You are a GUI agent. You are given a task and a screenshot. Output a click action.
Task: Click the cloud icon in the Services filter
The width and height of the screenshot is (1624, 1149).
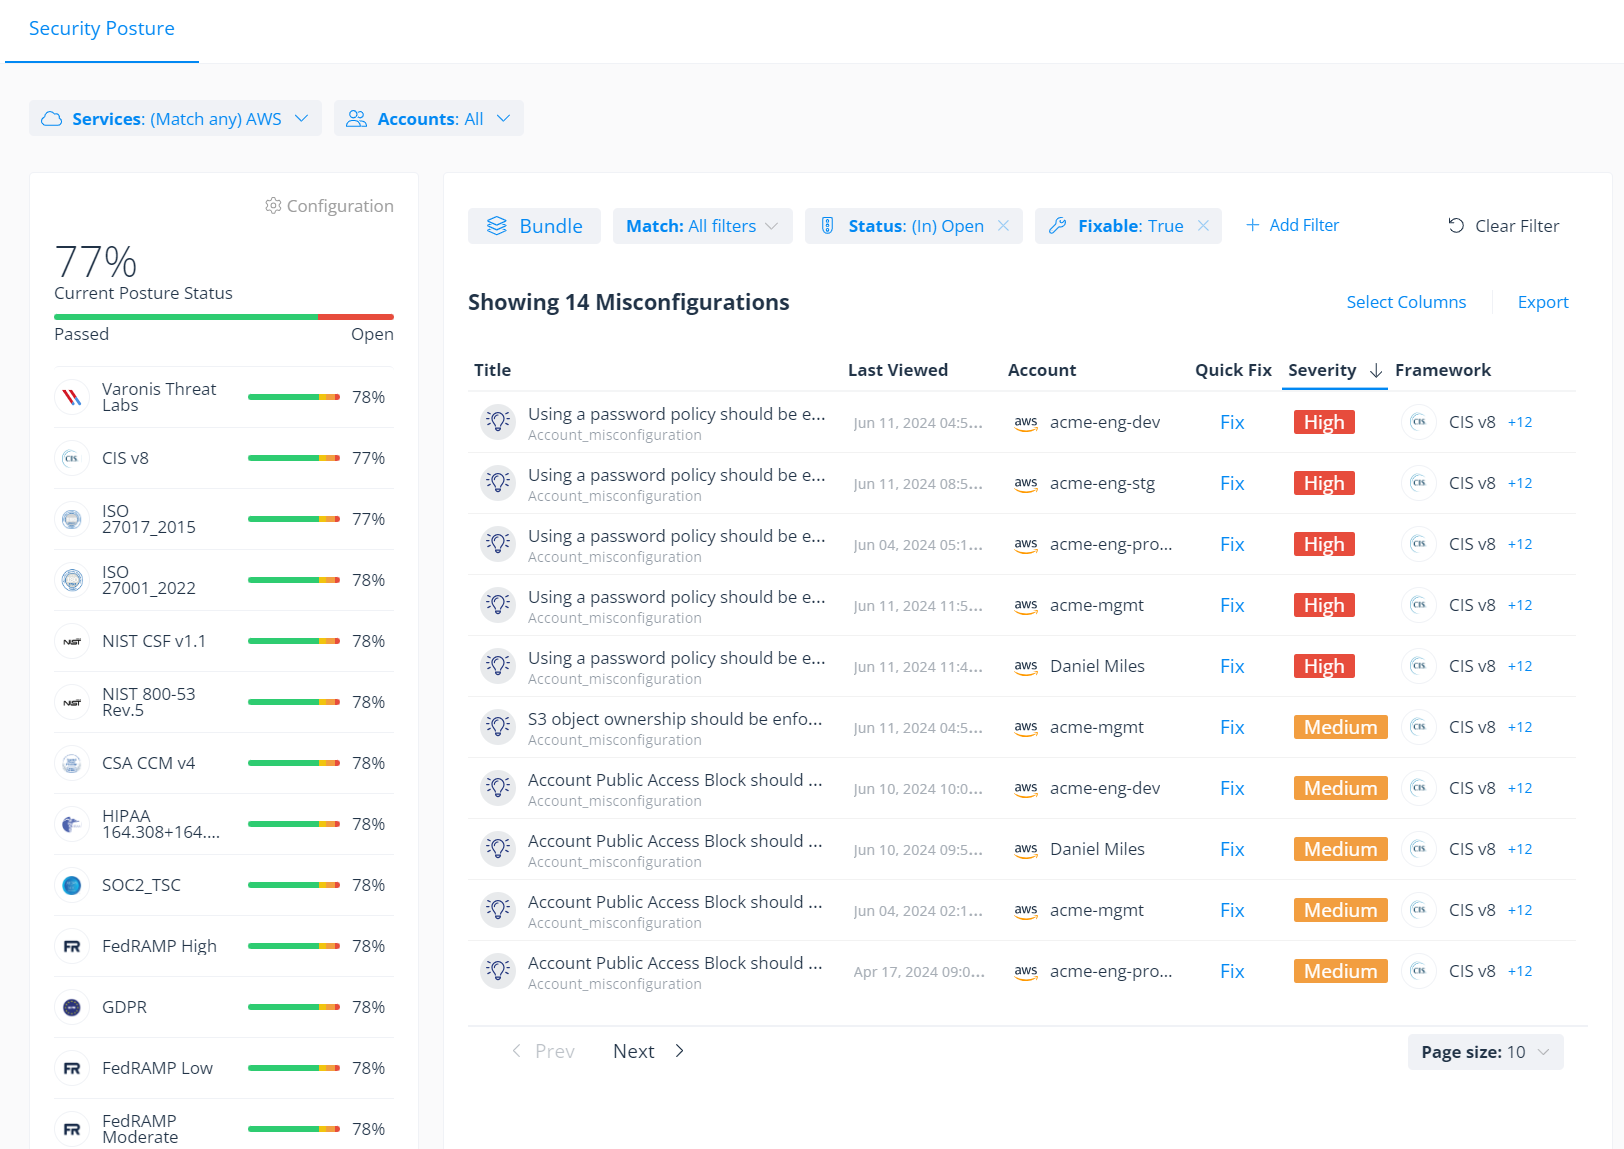[51, 118]
